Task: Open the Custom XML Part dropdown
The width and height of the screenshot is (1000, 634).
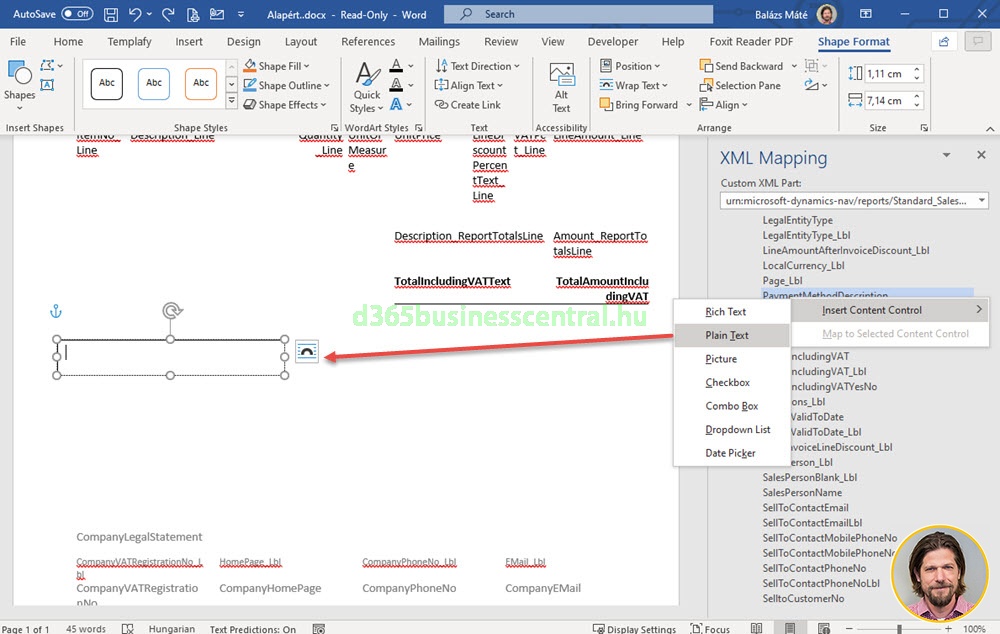Action: coord(854,200)
